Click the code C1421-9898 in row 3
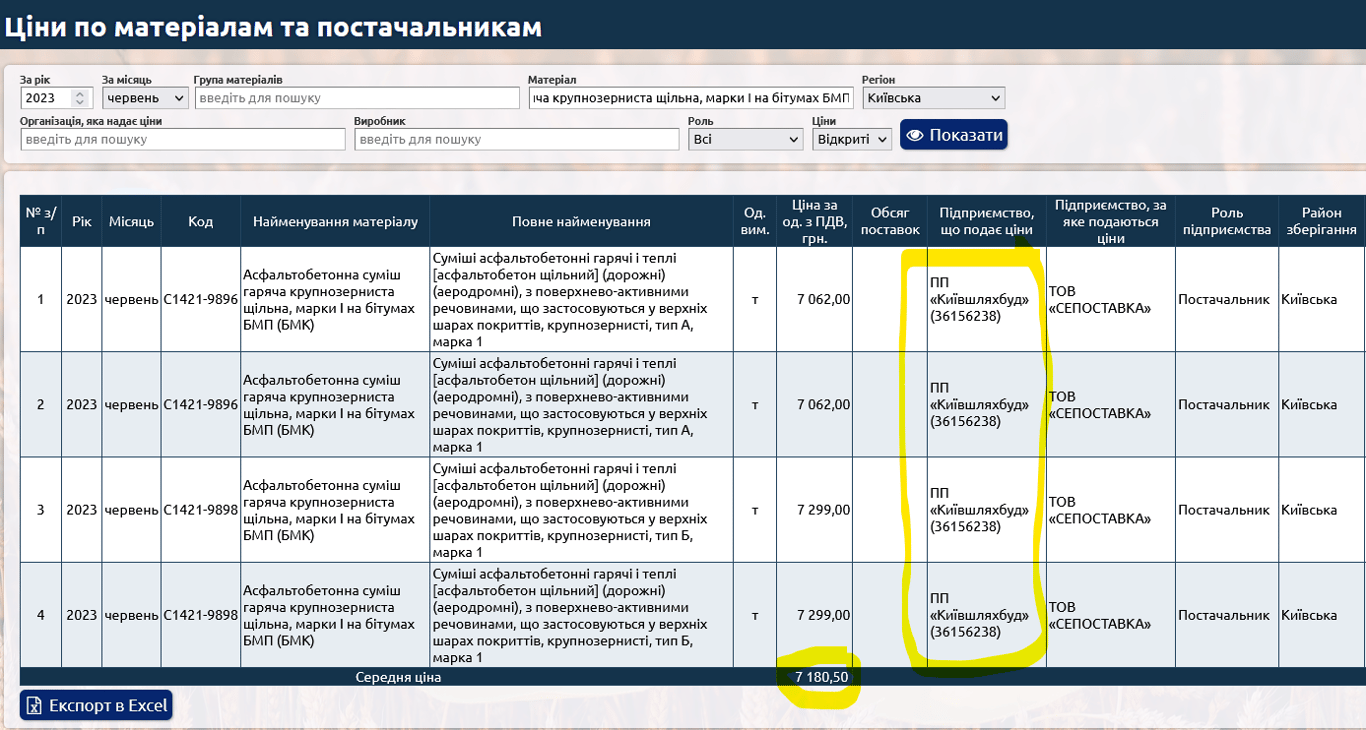The image size is (1366, 730). [200, 510]
